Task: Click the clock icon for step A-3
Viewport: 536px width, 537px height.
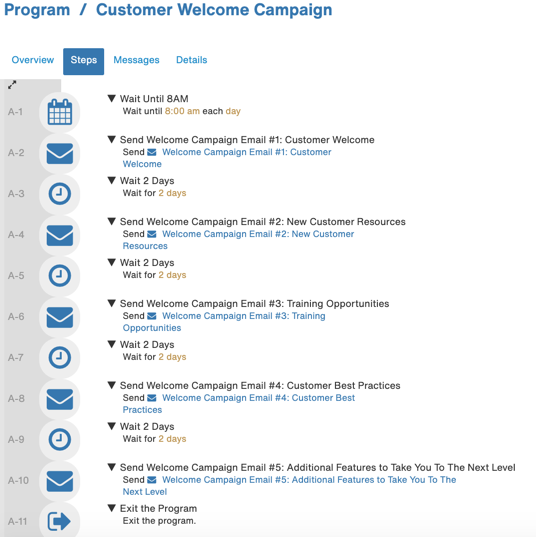Action: tap(60, 194)
